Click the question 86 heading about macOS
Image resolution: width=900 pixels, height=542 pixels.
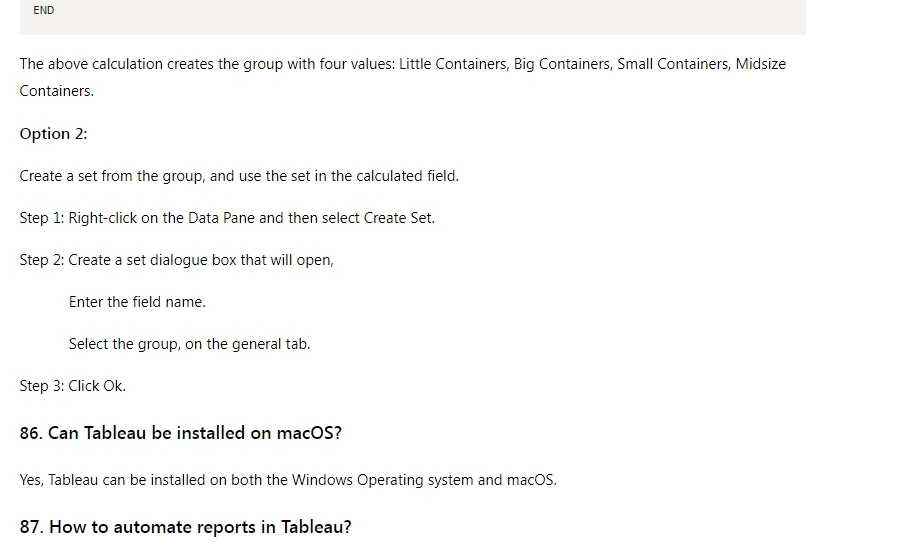point(180,433)
